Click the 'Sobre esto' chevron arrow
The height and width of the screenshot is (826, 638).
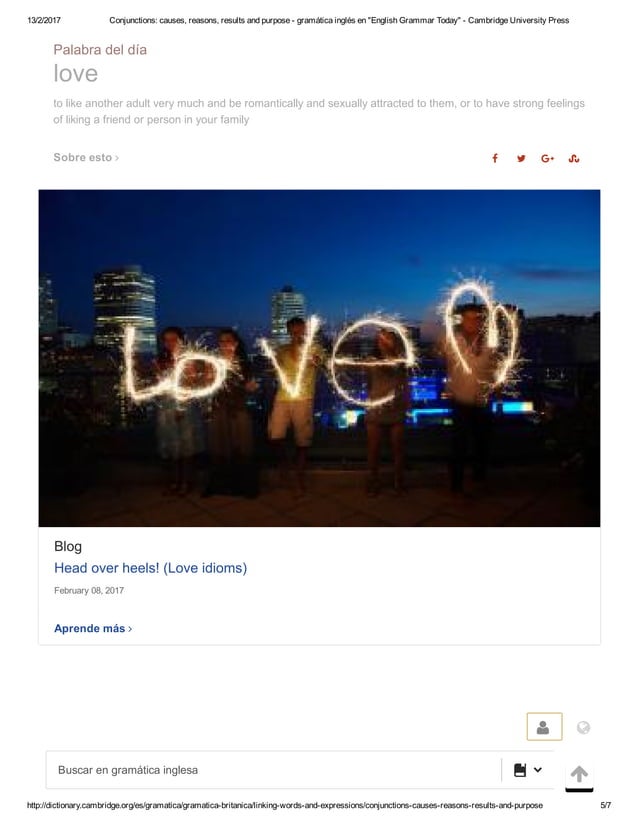[117, 158]
